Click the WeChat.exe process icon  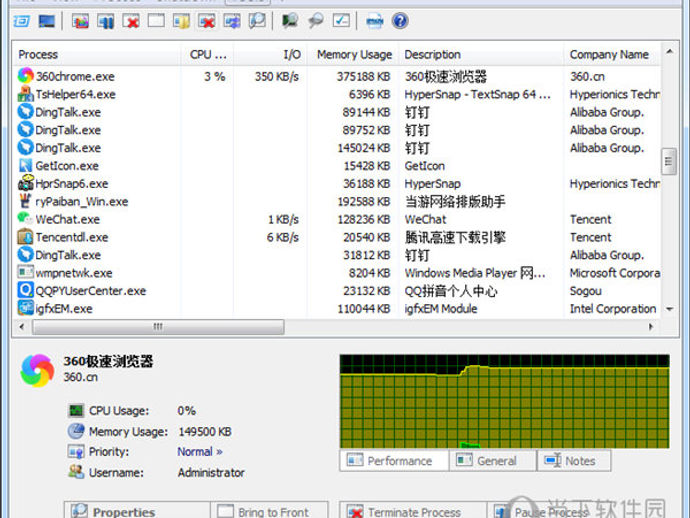[x=26, y=219]
